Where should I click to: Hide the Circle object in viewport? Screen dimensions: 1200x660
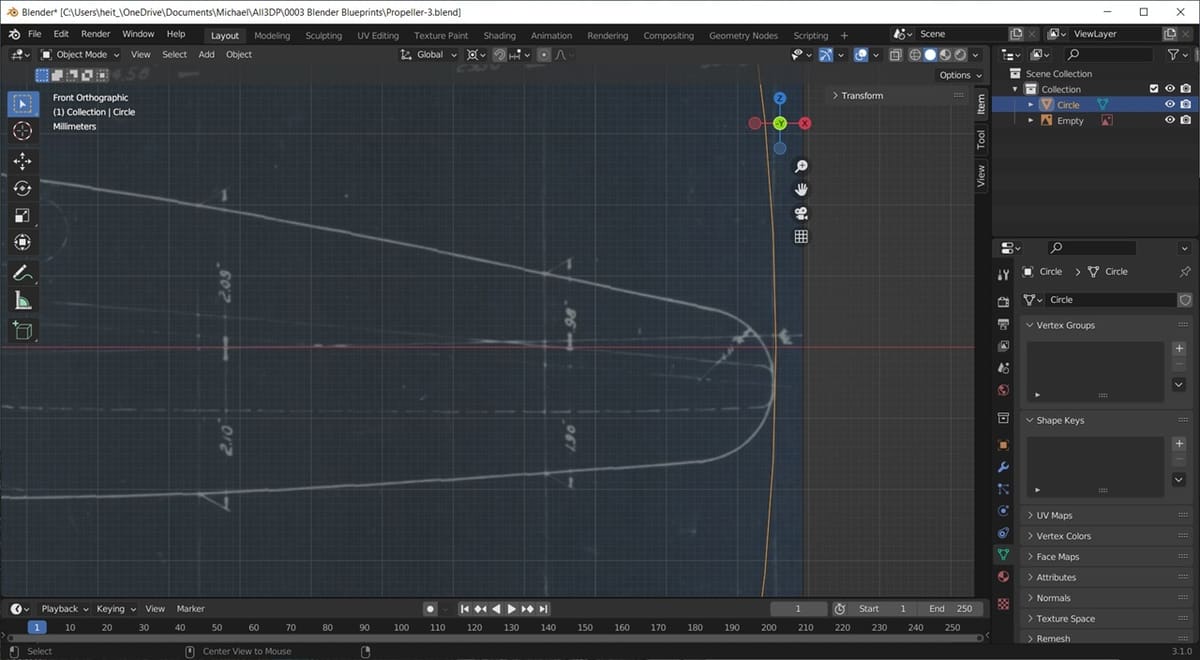point(1169,104)
